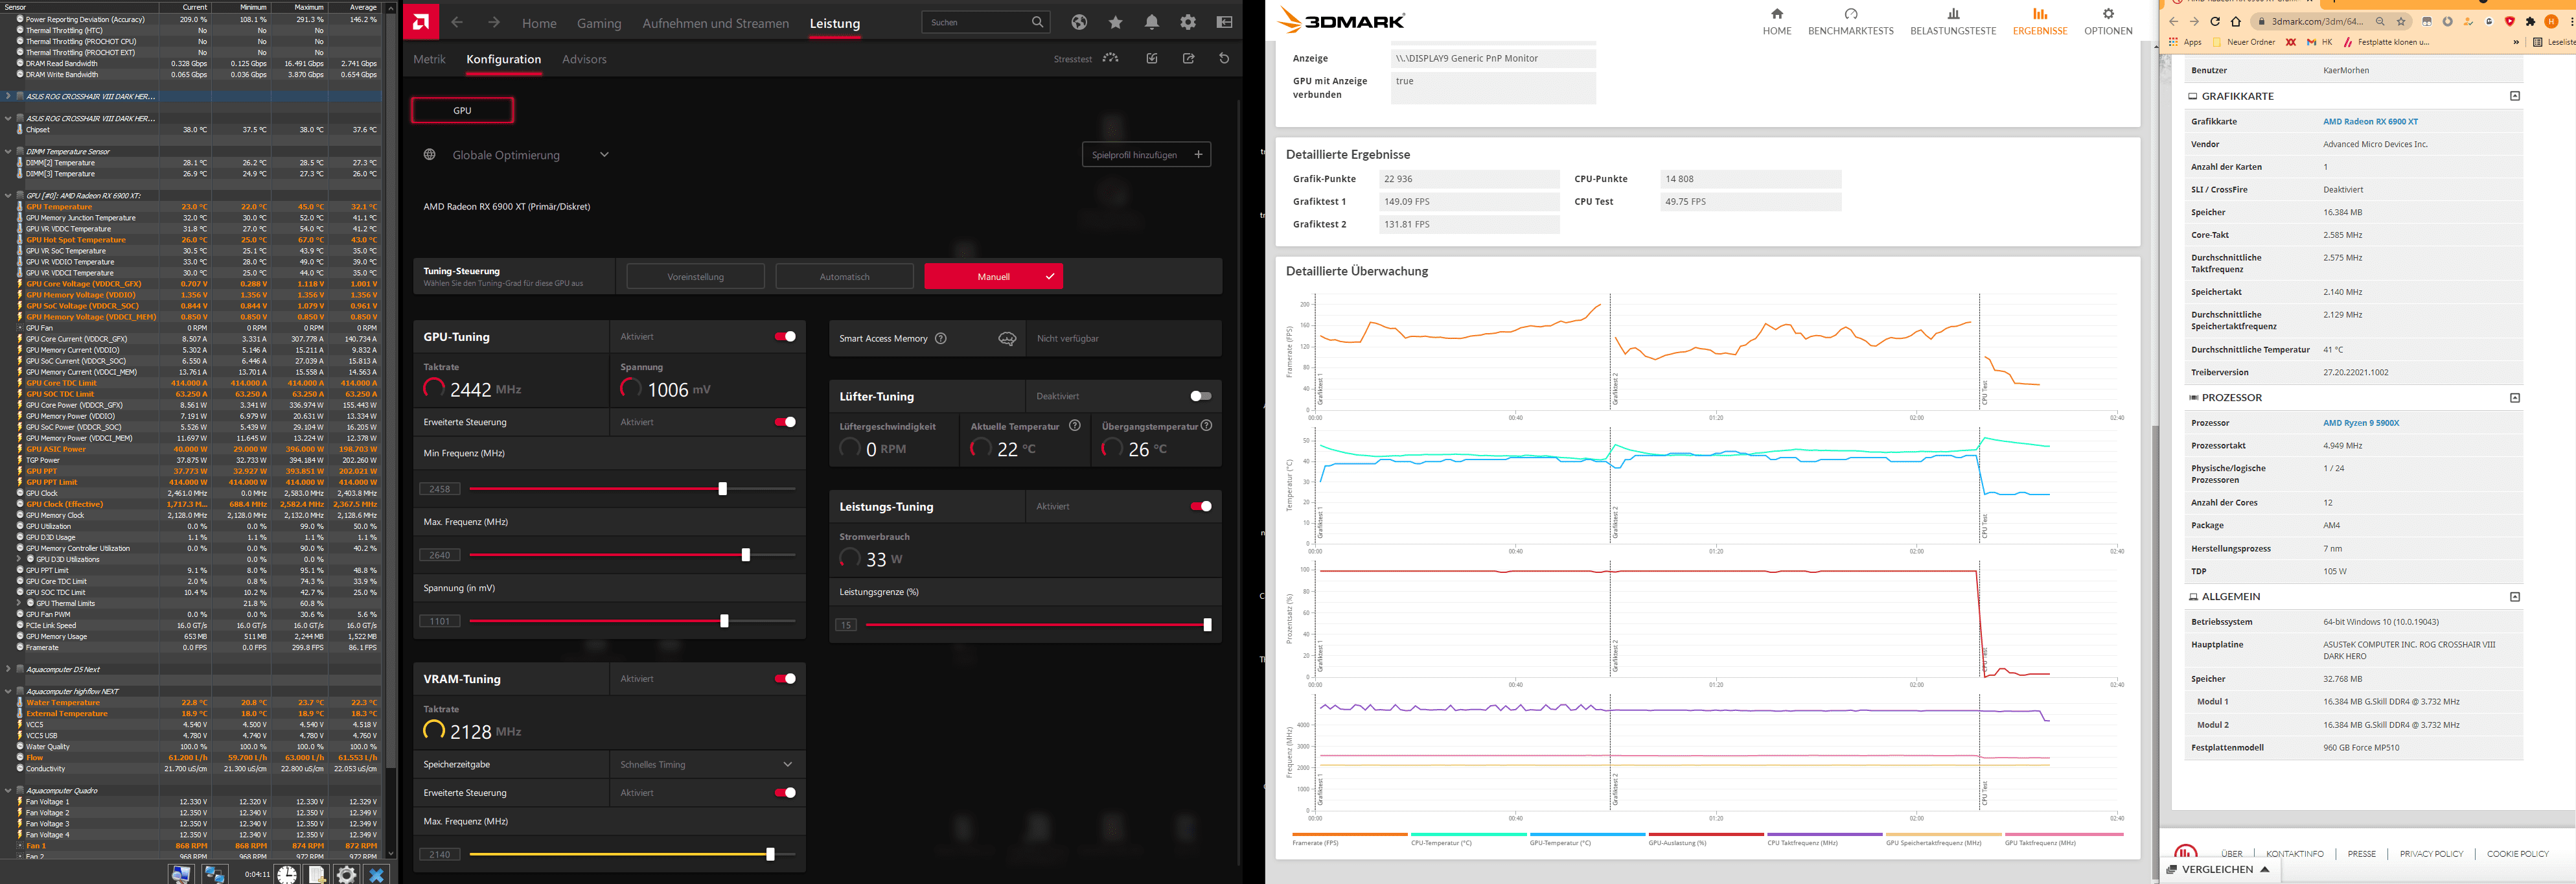This screenshot has width=2576, height=884.
Task: Go back with Radeon Software's back arrow
Action: (457, 22)
